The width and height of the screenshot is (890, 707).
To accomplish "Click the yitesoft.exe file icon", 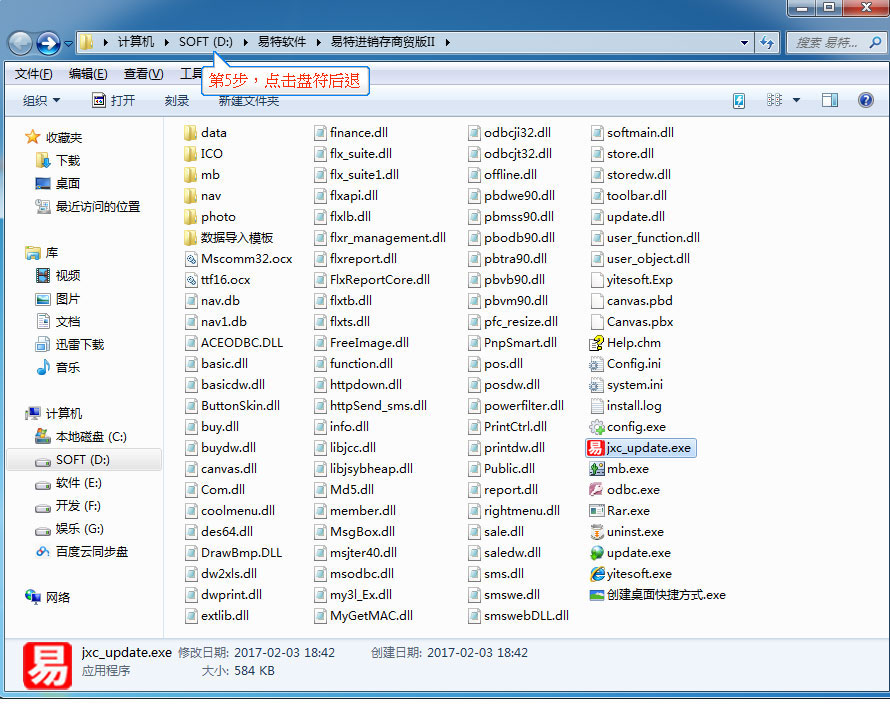I will click(x=597, y=574).
